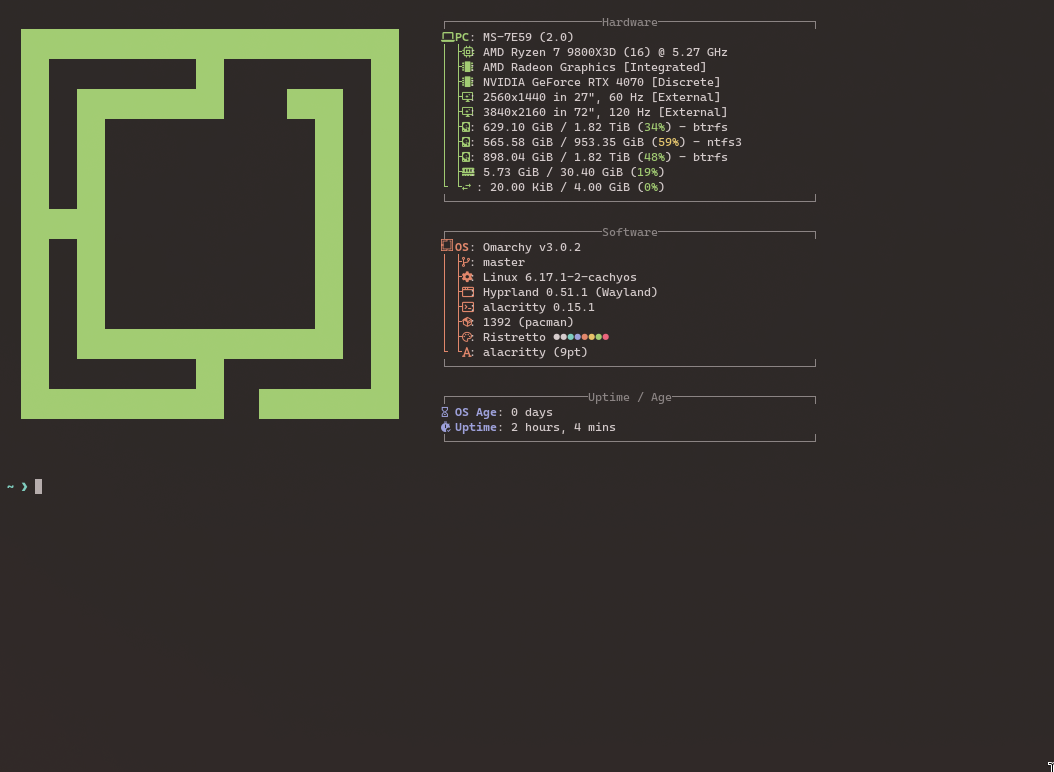Click the text AMD Radeon Graphics [Integrated]
The image size is (1054, 772).
[x=594, y=67]
